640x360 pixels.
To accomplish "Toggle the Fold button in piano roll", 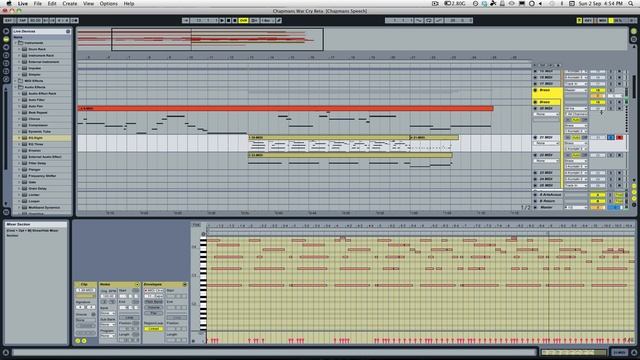I will [196, 224].
